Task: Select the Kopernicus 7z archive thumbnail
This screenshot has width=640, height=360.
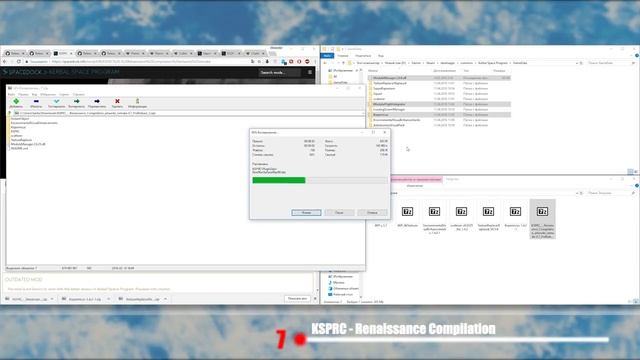Action: [x=515, y=217]
